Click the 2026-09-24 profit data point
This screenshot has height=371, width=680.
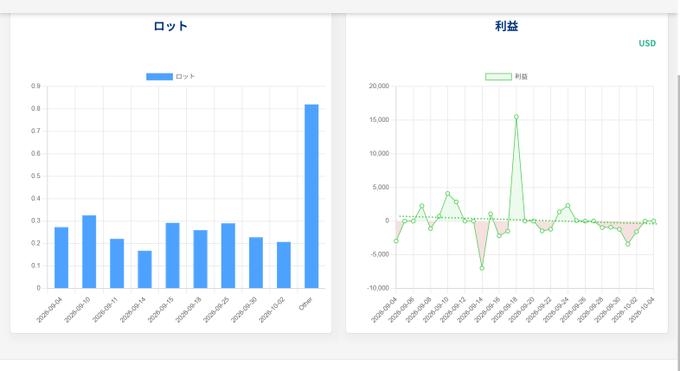pyautogui.click(x=568, y=206)
